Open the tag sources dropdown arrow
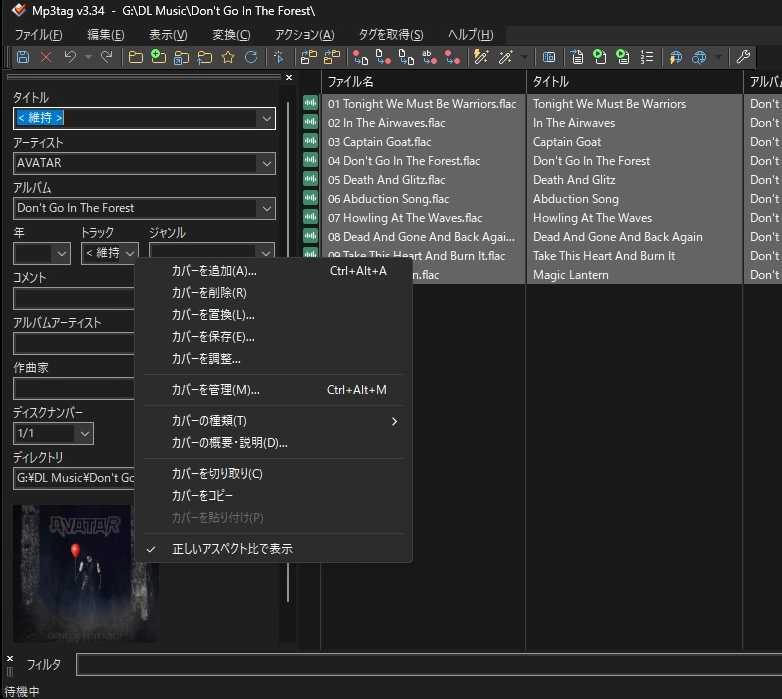 (x=718, y=57)
